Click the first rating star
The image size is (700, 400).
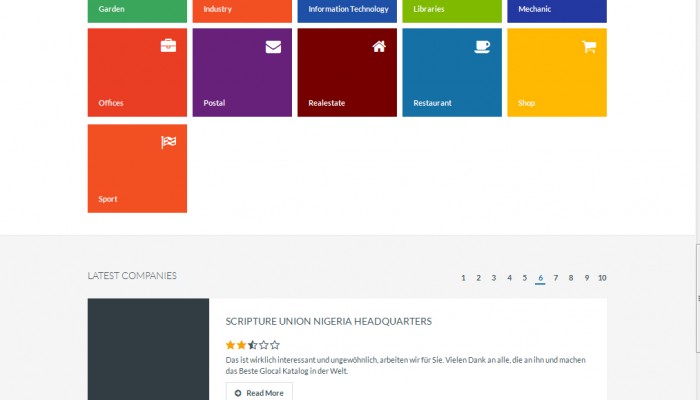[230, 345]
